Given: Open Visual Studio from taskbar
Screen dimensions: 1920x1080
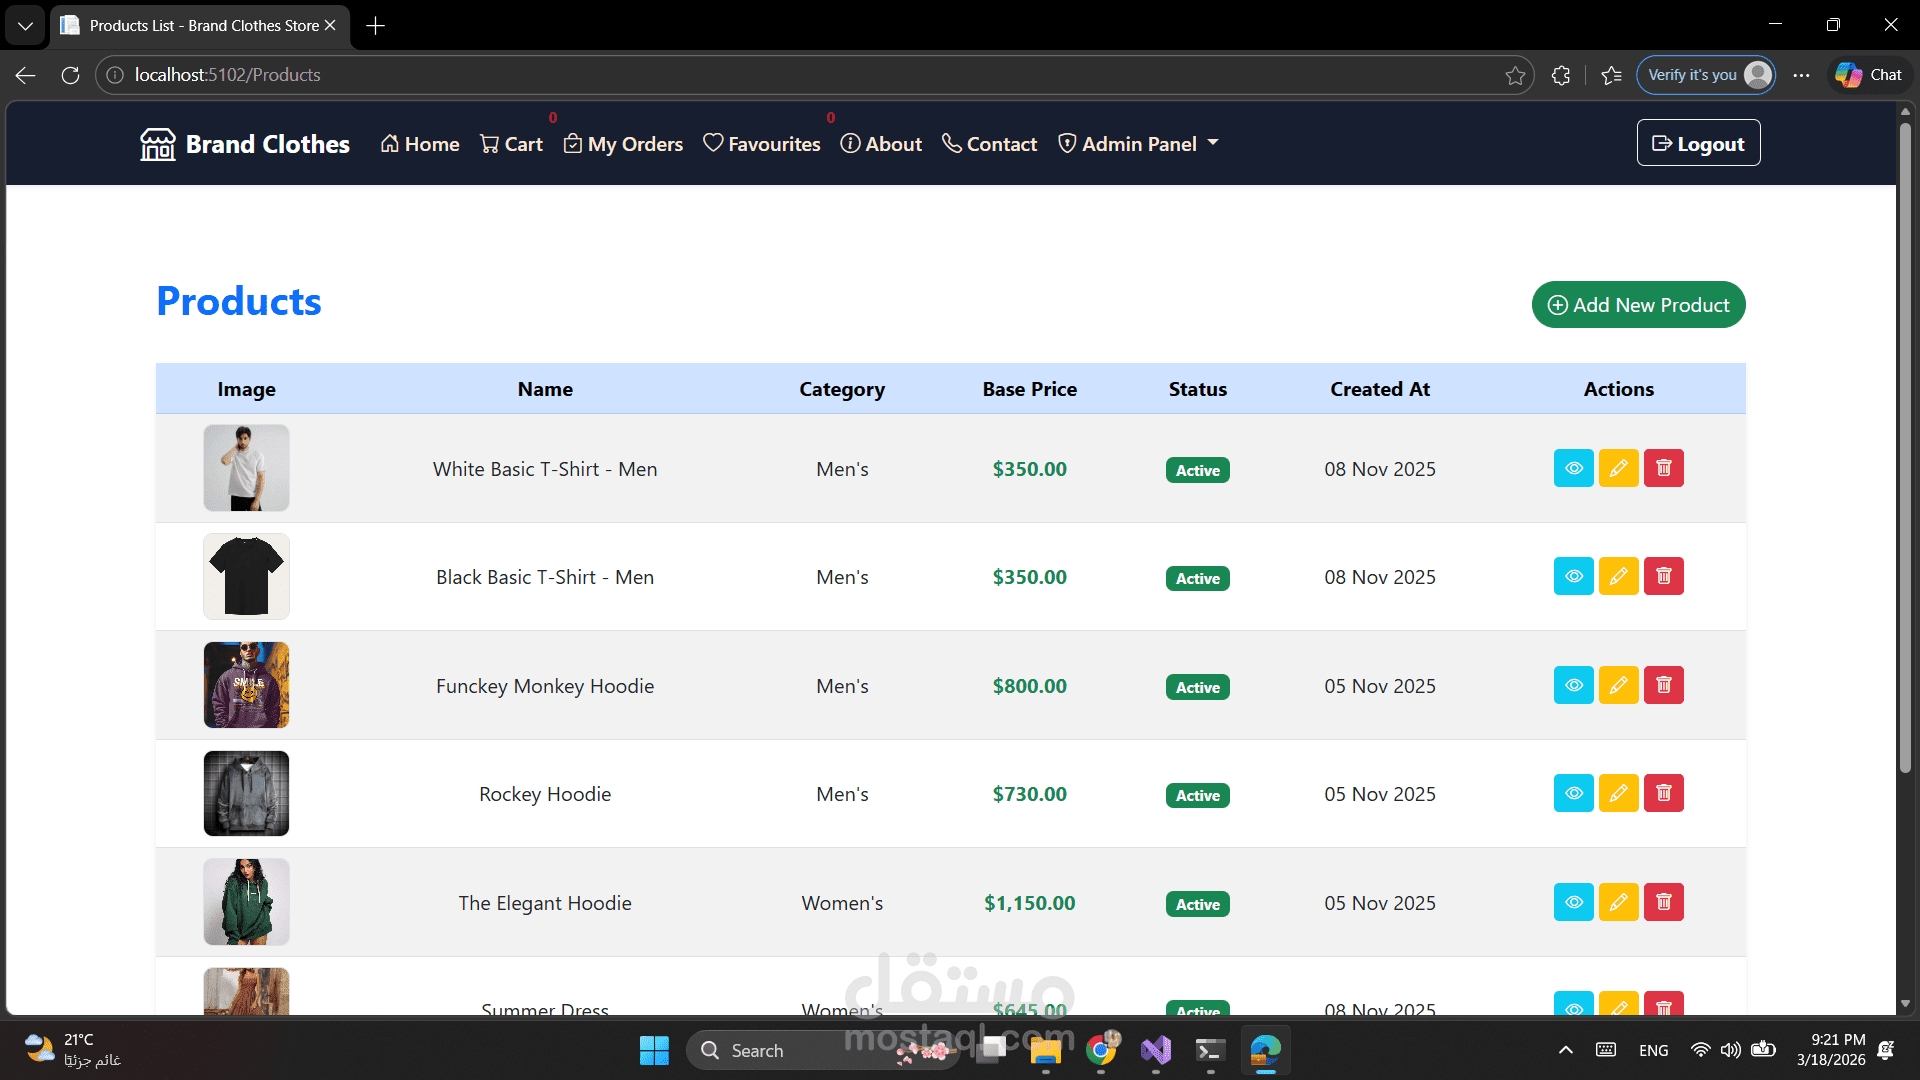Looking at the screenshot, I should click(1155, 1050).
